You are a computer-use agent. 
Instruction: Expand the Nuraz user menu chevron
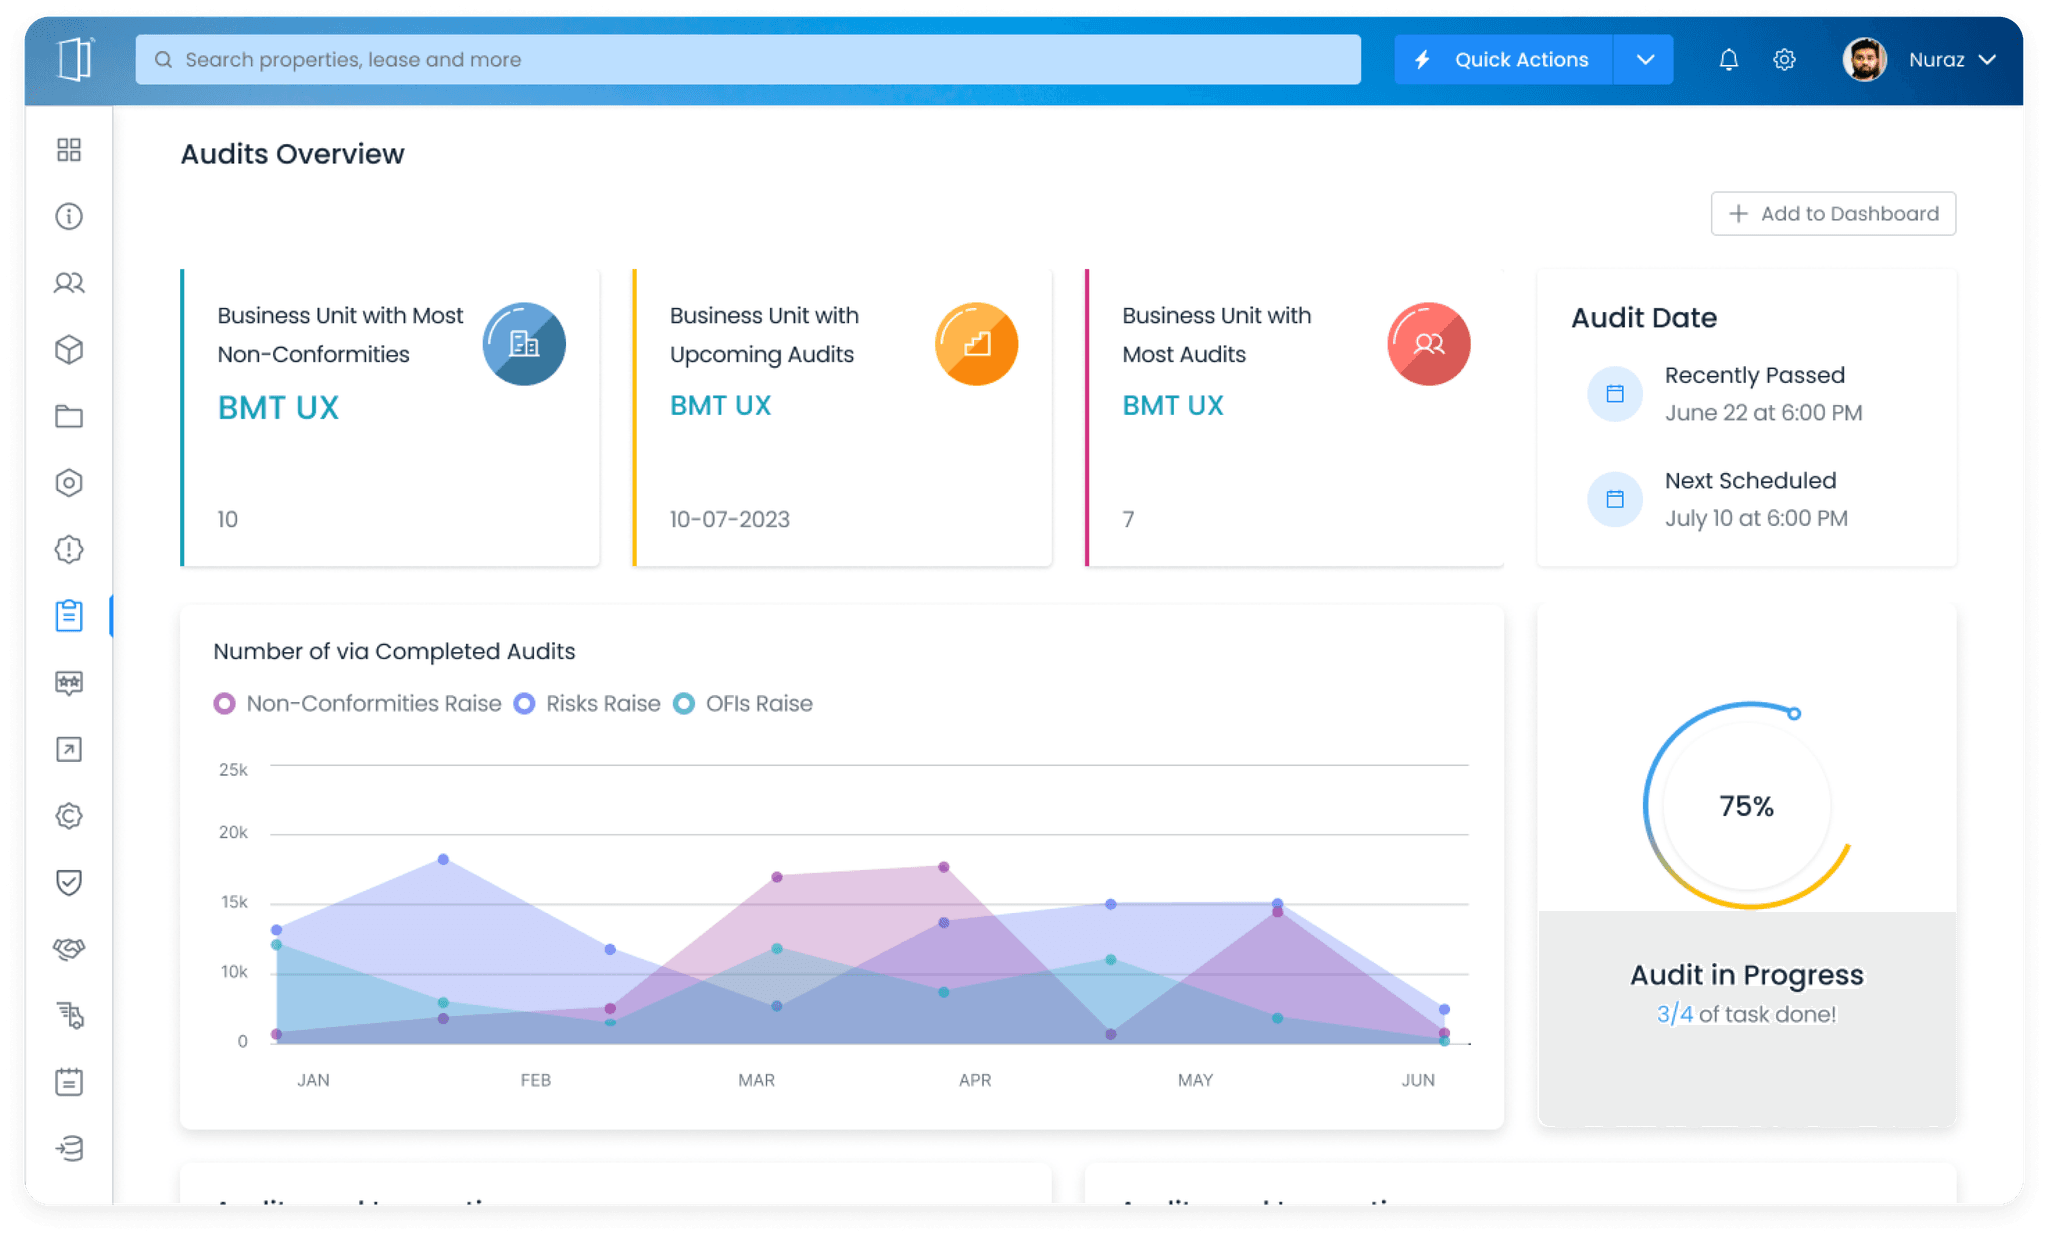coord(1987,60)
